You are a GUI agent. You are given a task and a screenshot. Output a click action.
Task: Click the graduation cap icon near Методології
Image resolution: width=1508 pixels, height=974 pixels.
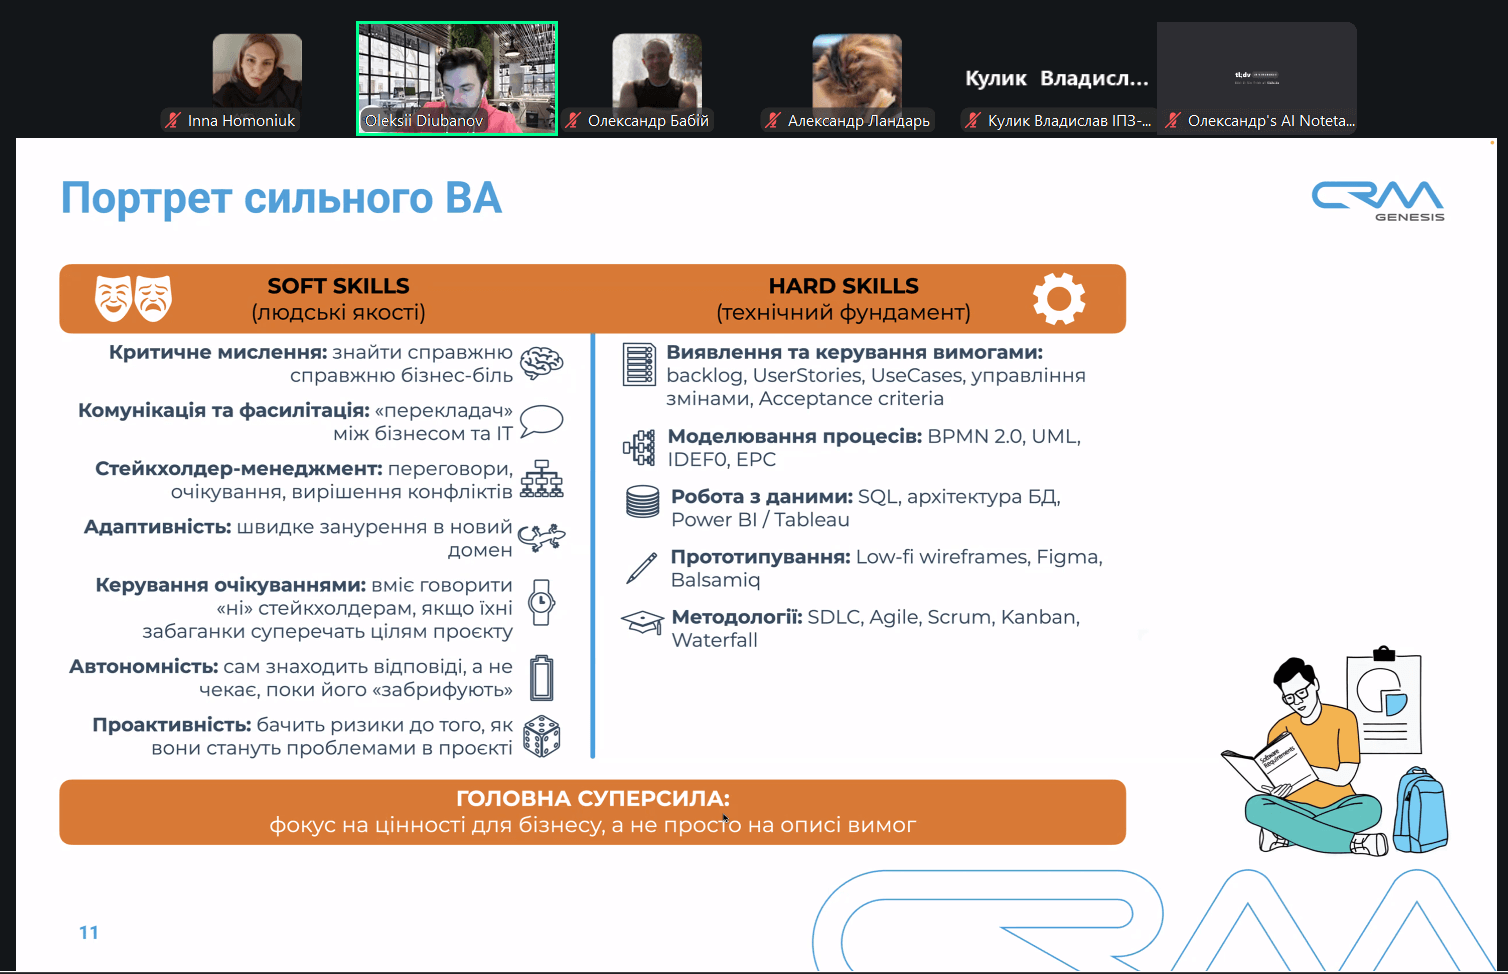[x=641, y=621]
